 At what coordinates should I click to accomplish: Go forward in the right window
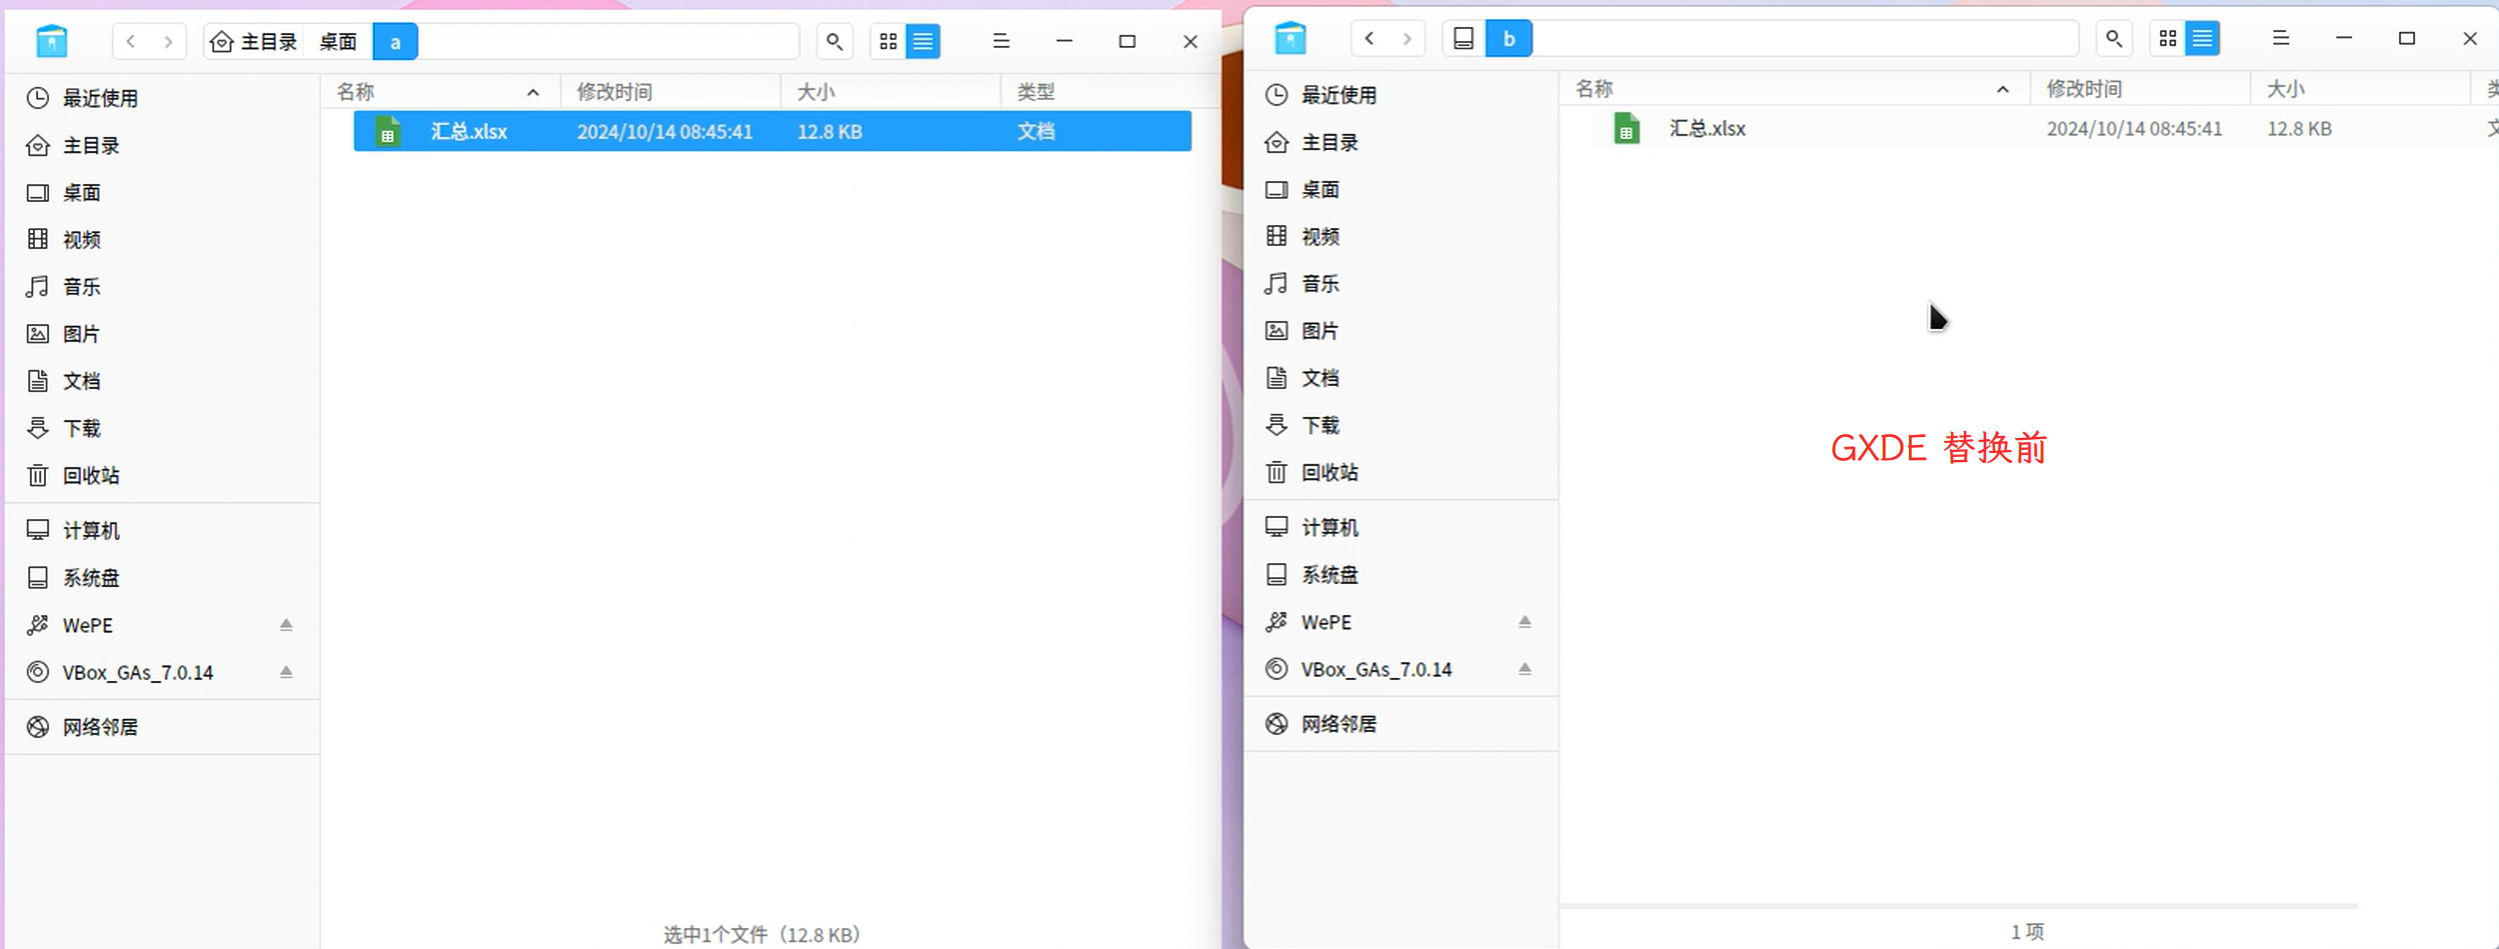pyautogui.click(x=1407, y=38)
